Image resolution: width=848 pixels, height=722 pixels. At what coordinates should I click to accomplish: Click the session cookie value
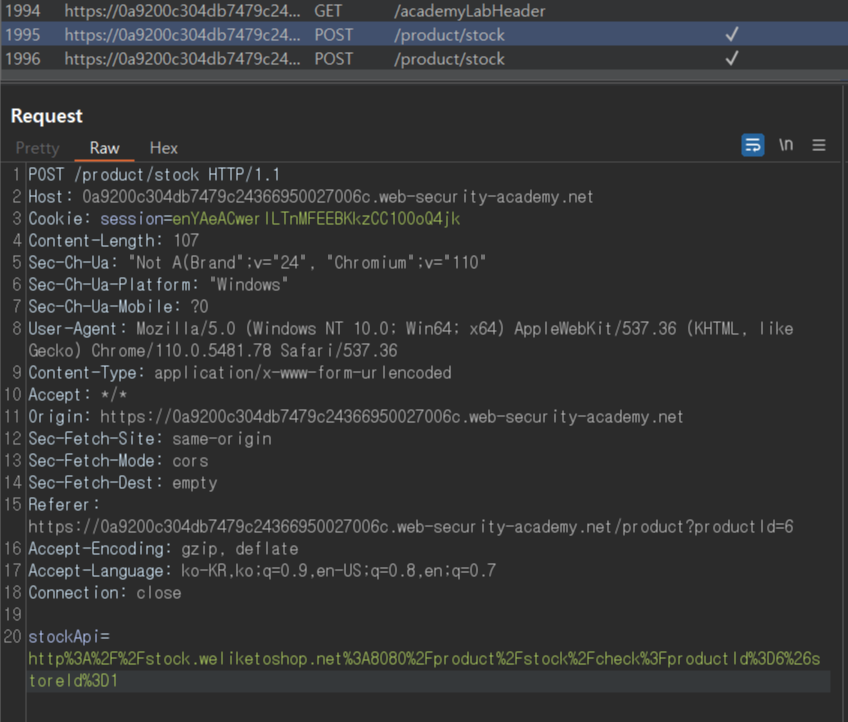pos(316,219)
